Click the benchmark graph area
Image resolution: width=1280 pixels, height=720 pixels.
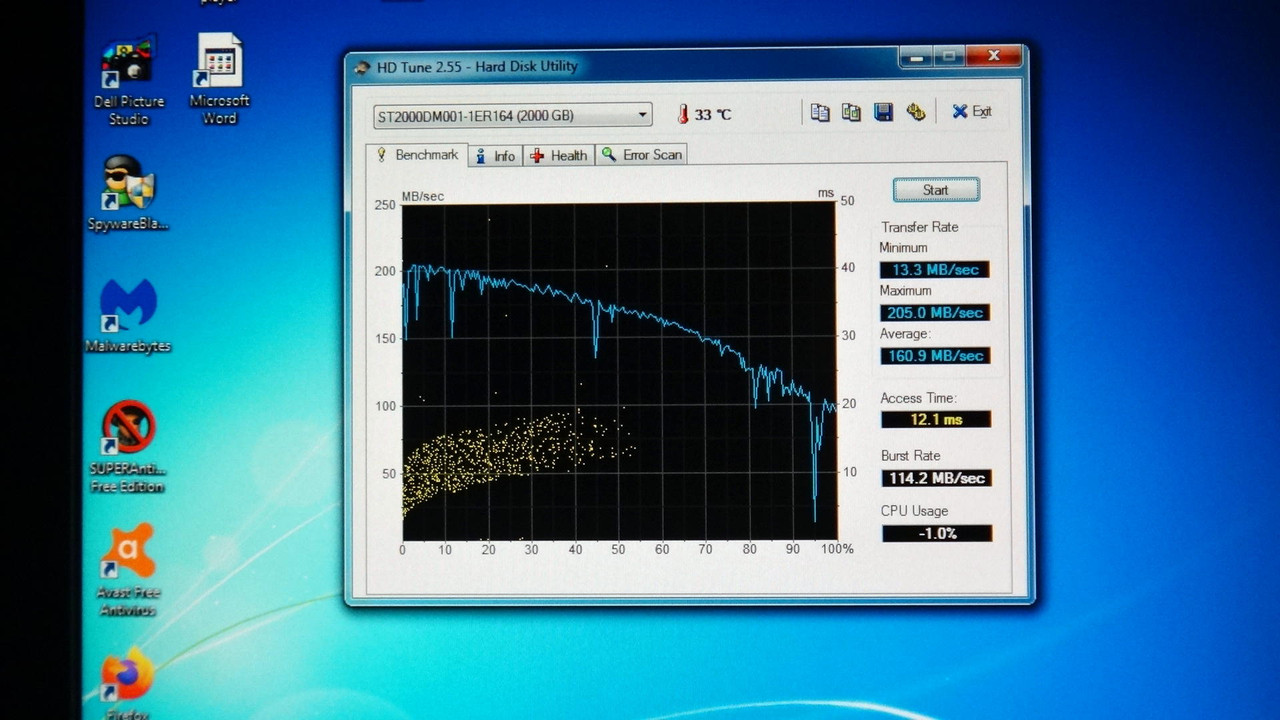coord(618,371)
